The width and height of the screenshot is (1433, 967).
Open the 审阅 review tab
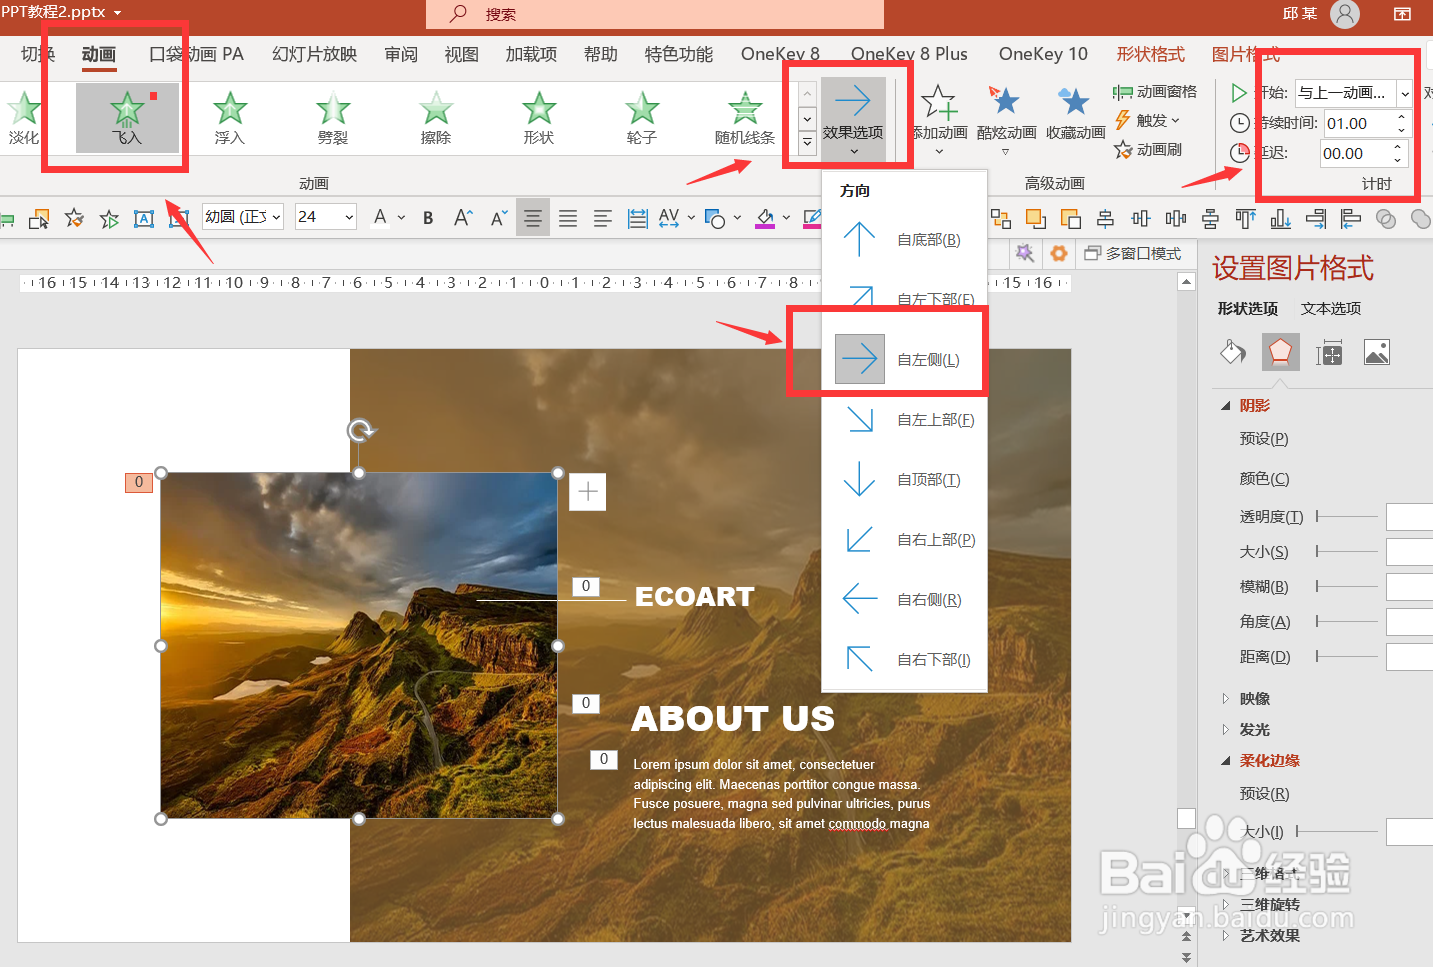tap(401, 54)
